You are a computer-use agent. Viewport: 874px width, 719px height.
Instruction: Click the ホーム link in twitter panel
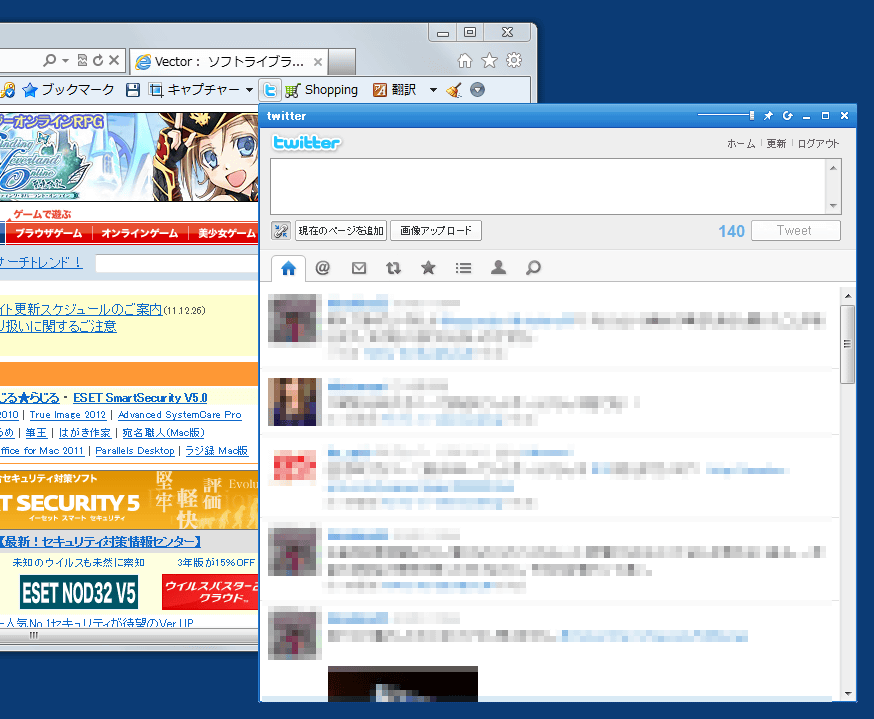click(x=741, y=144)
